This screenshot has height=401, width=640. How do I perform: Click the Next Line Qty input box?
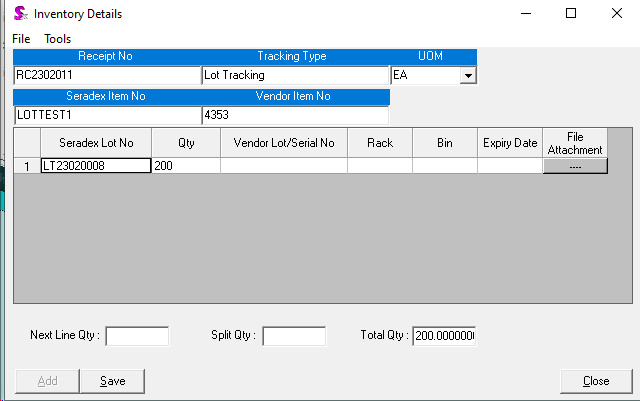coord(137,336)
